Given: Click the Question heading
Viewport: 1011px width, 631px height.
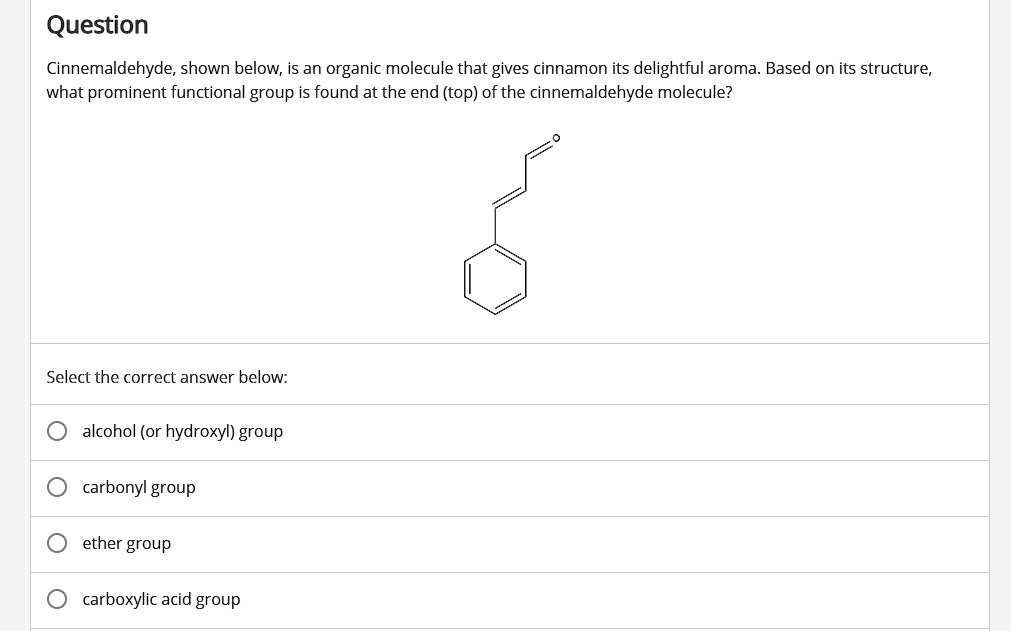Looking at the screenshot, I should click(x=96, y=24).
